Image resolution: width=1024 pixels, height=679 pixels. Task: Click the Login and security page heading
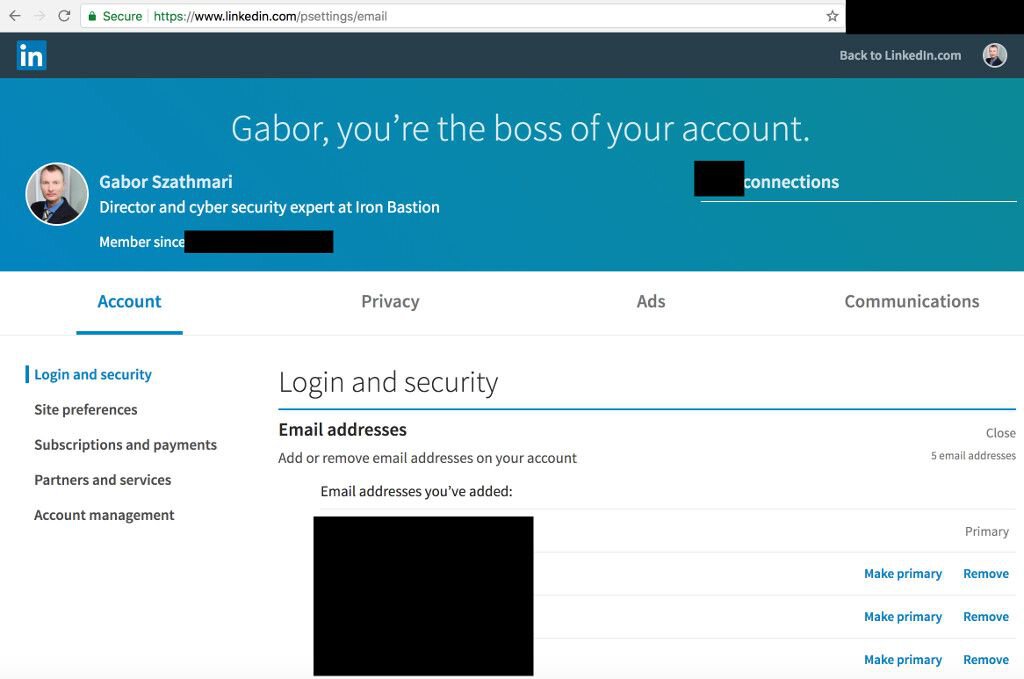[389, 383]
